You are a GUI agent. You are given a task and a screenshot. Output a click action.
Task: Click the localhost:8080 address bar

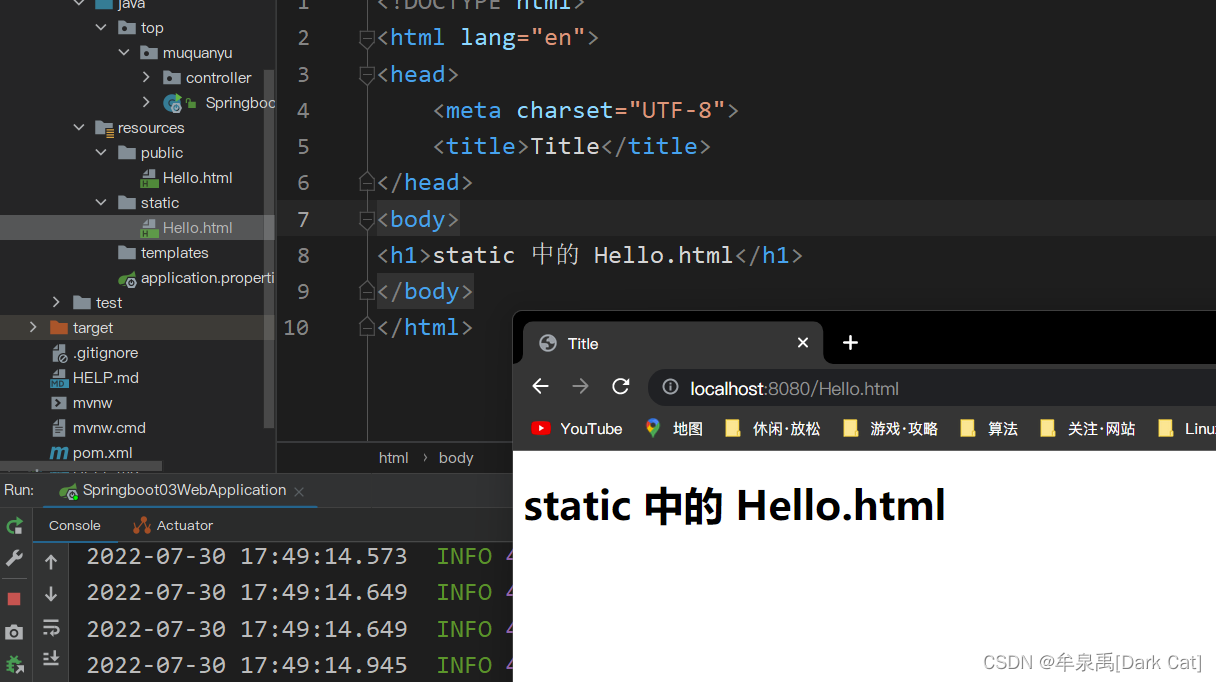tap(850, 388)
